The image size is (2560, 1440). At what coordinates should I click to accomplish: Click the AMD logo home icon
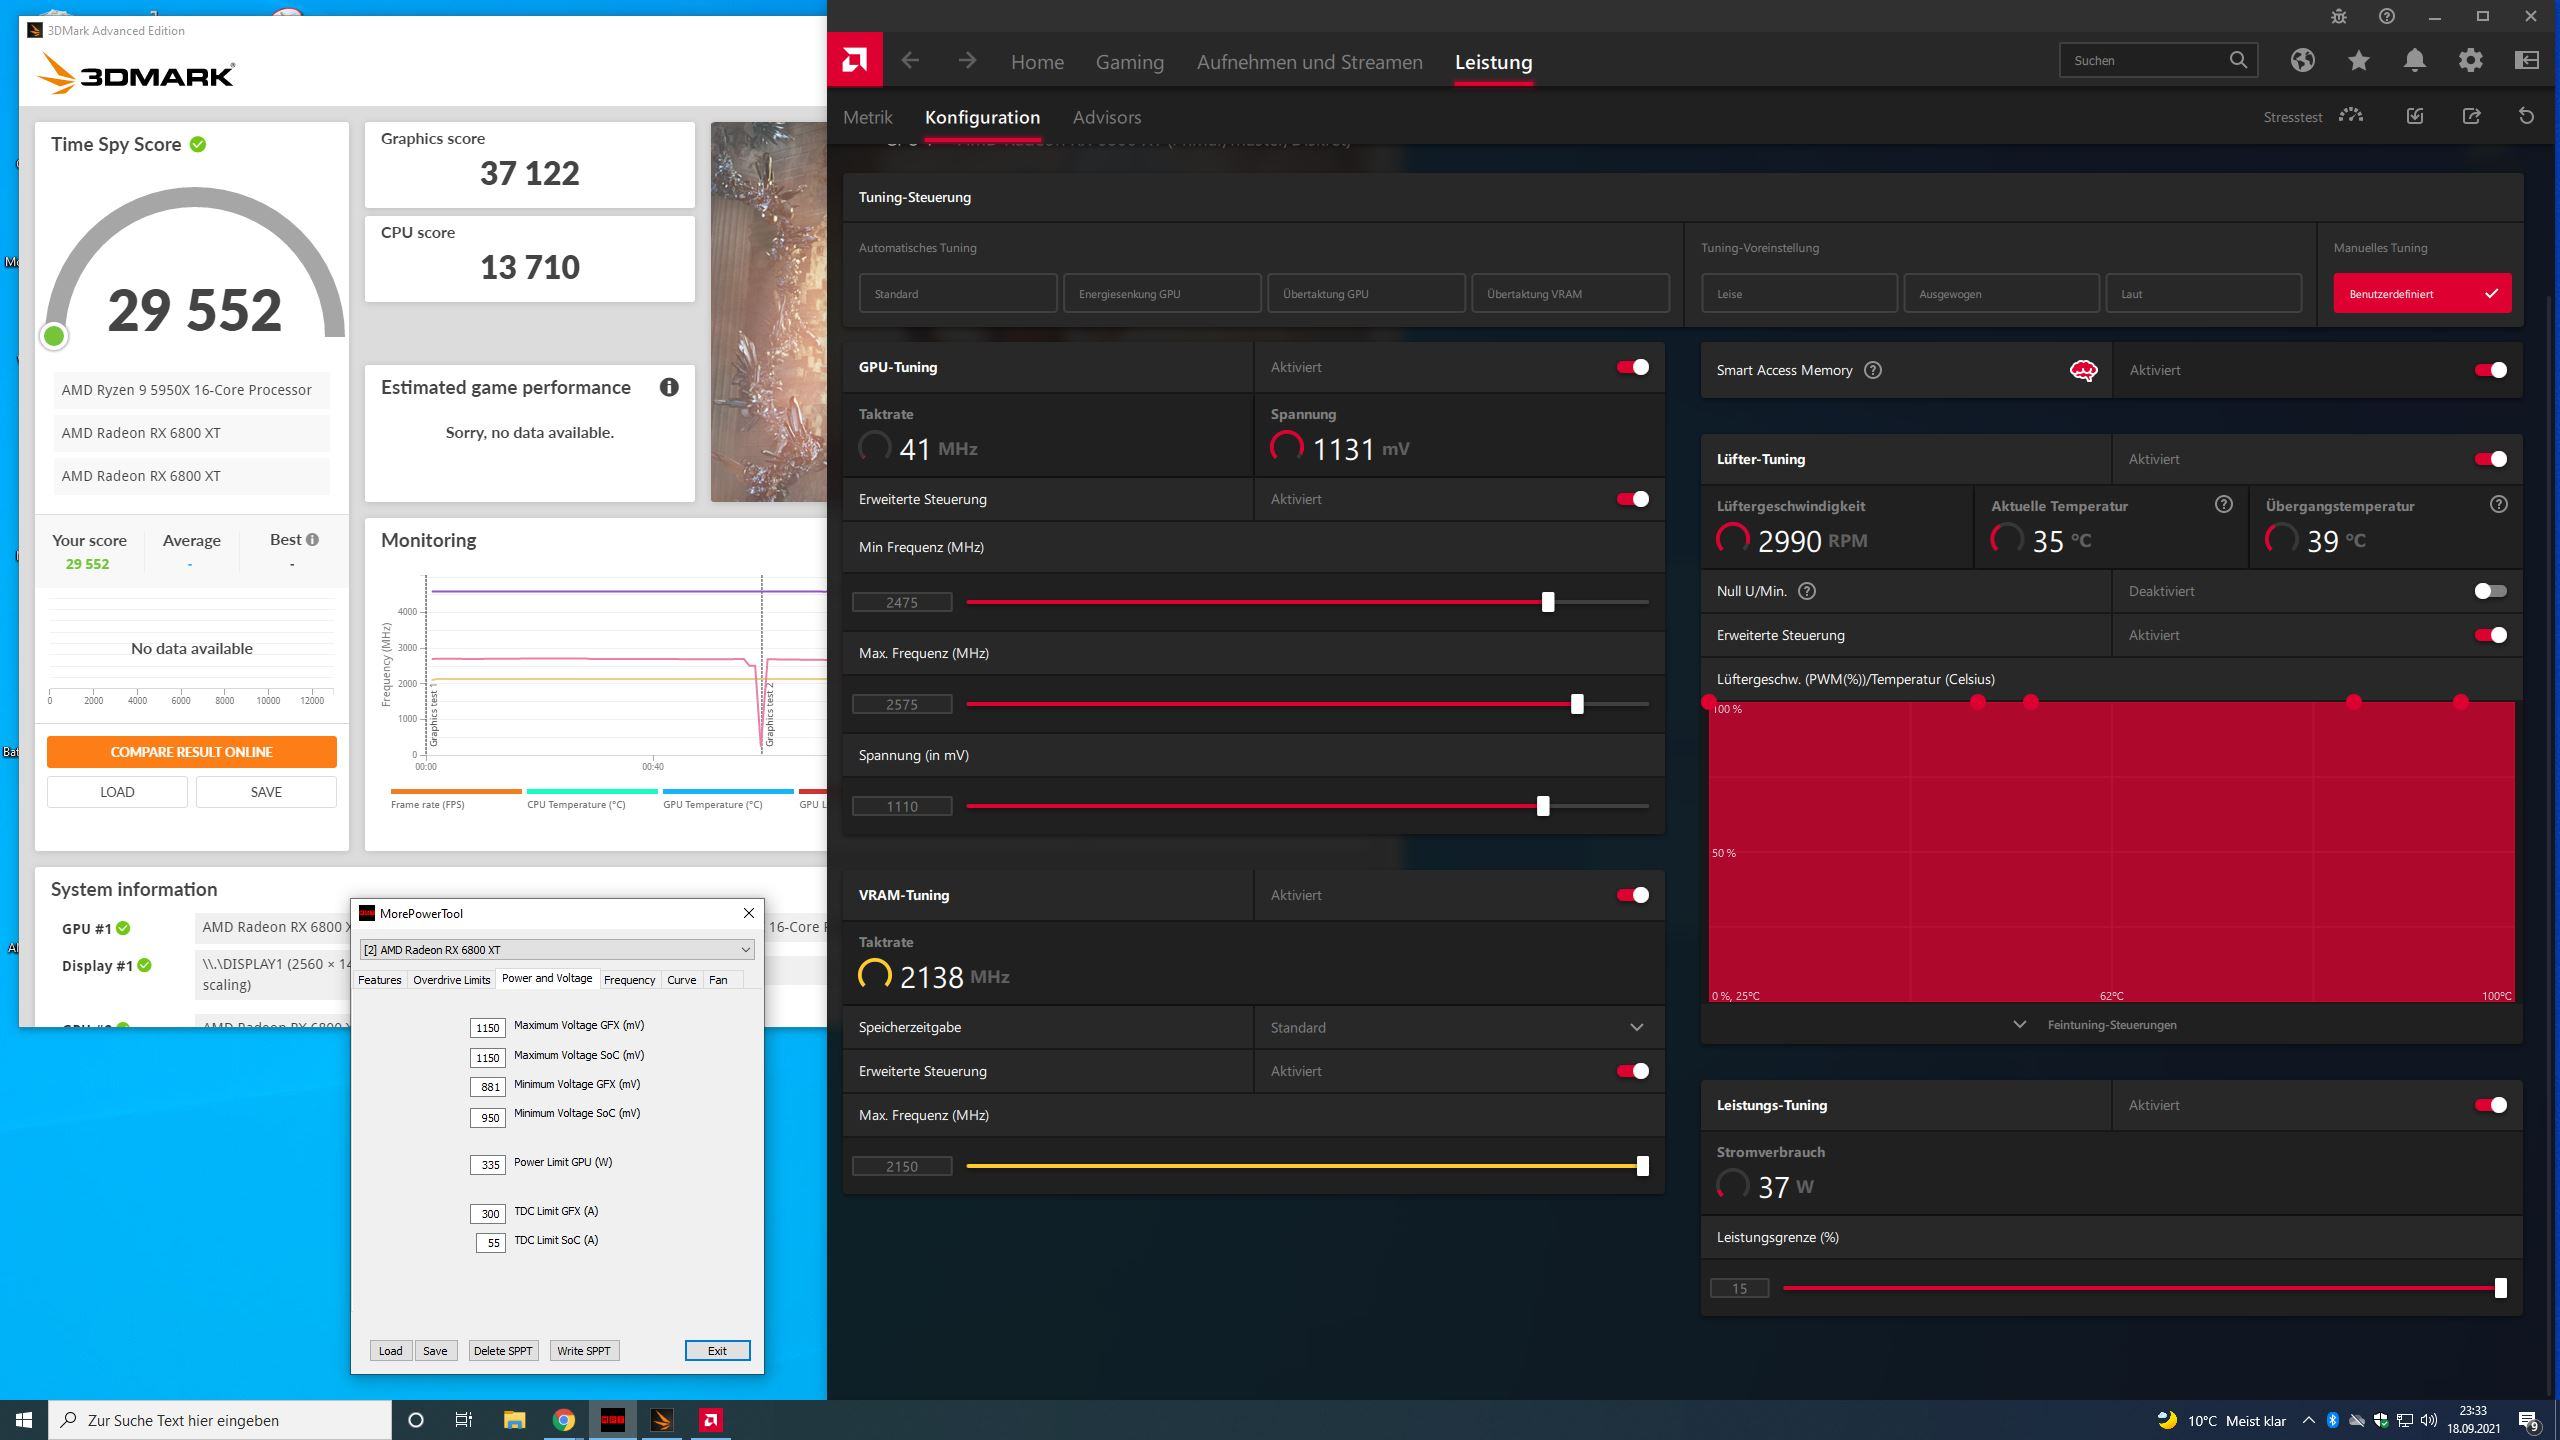click(855, 60)
